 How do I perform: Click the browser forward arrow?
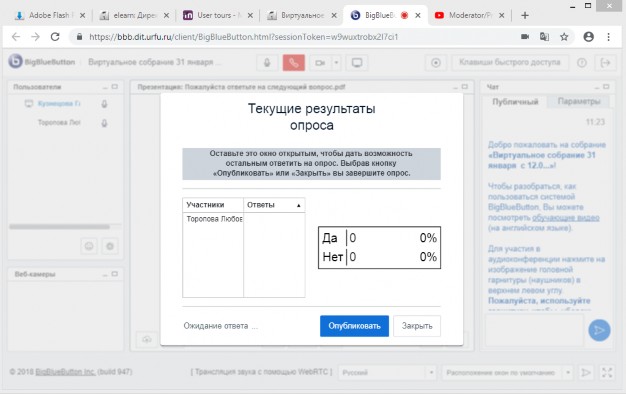point(36,37)
